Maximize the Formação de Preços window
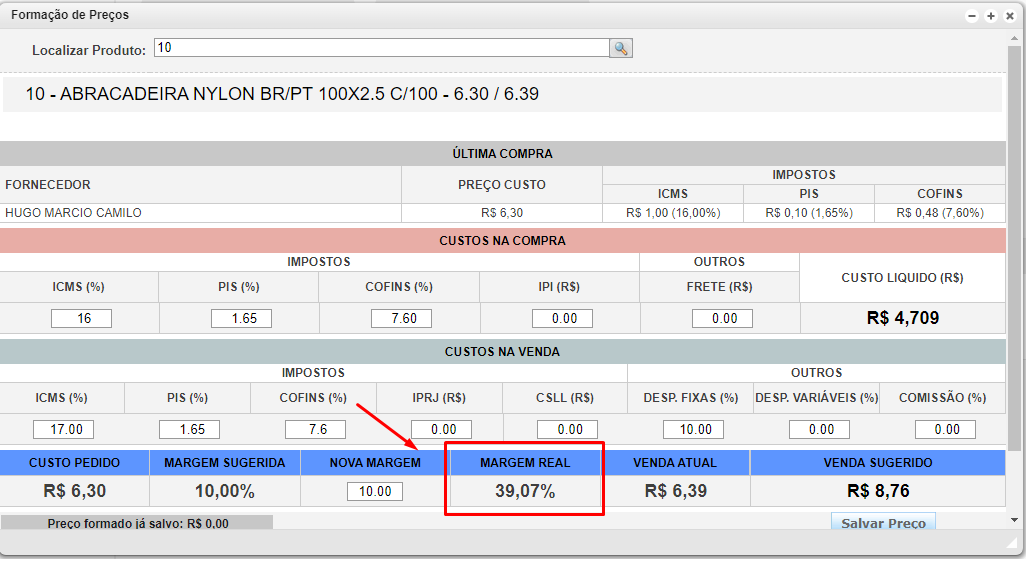The image size is (1026, 561). tap(990, 16)
